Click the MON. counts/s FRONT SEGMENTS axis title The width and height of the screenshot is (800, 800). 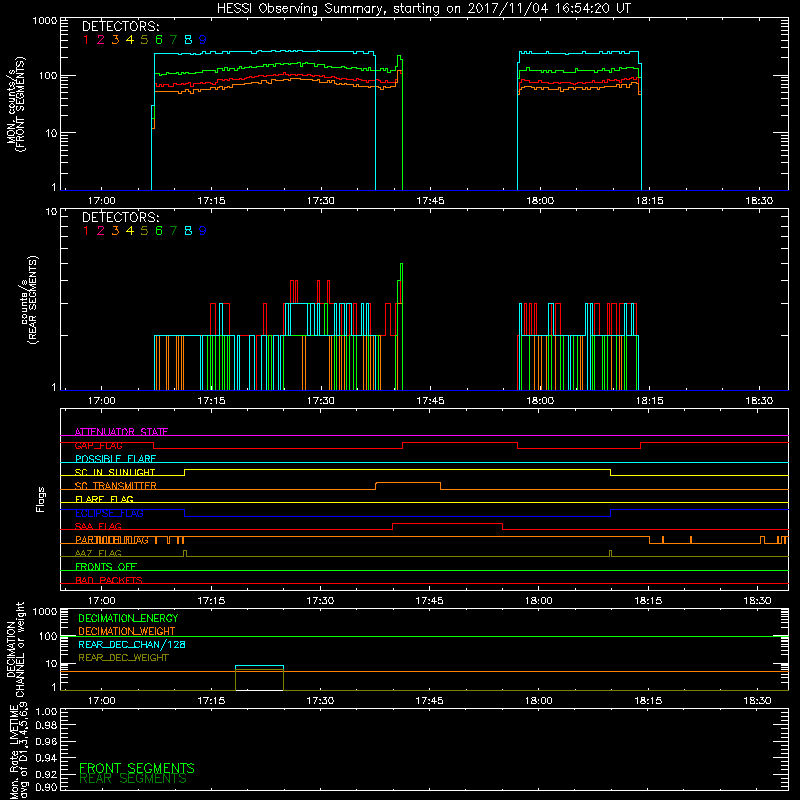coord(16,104)
